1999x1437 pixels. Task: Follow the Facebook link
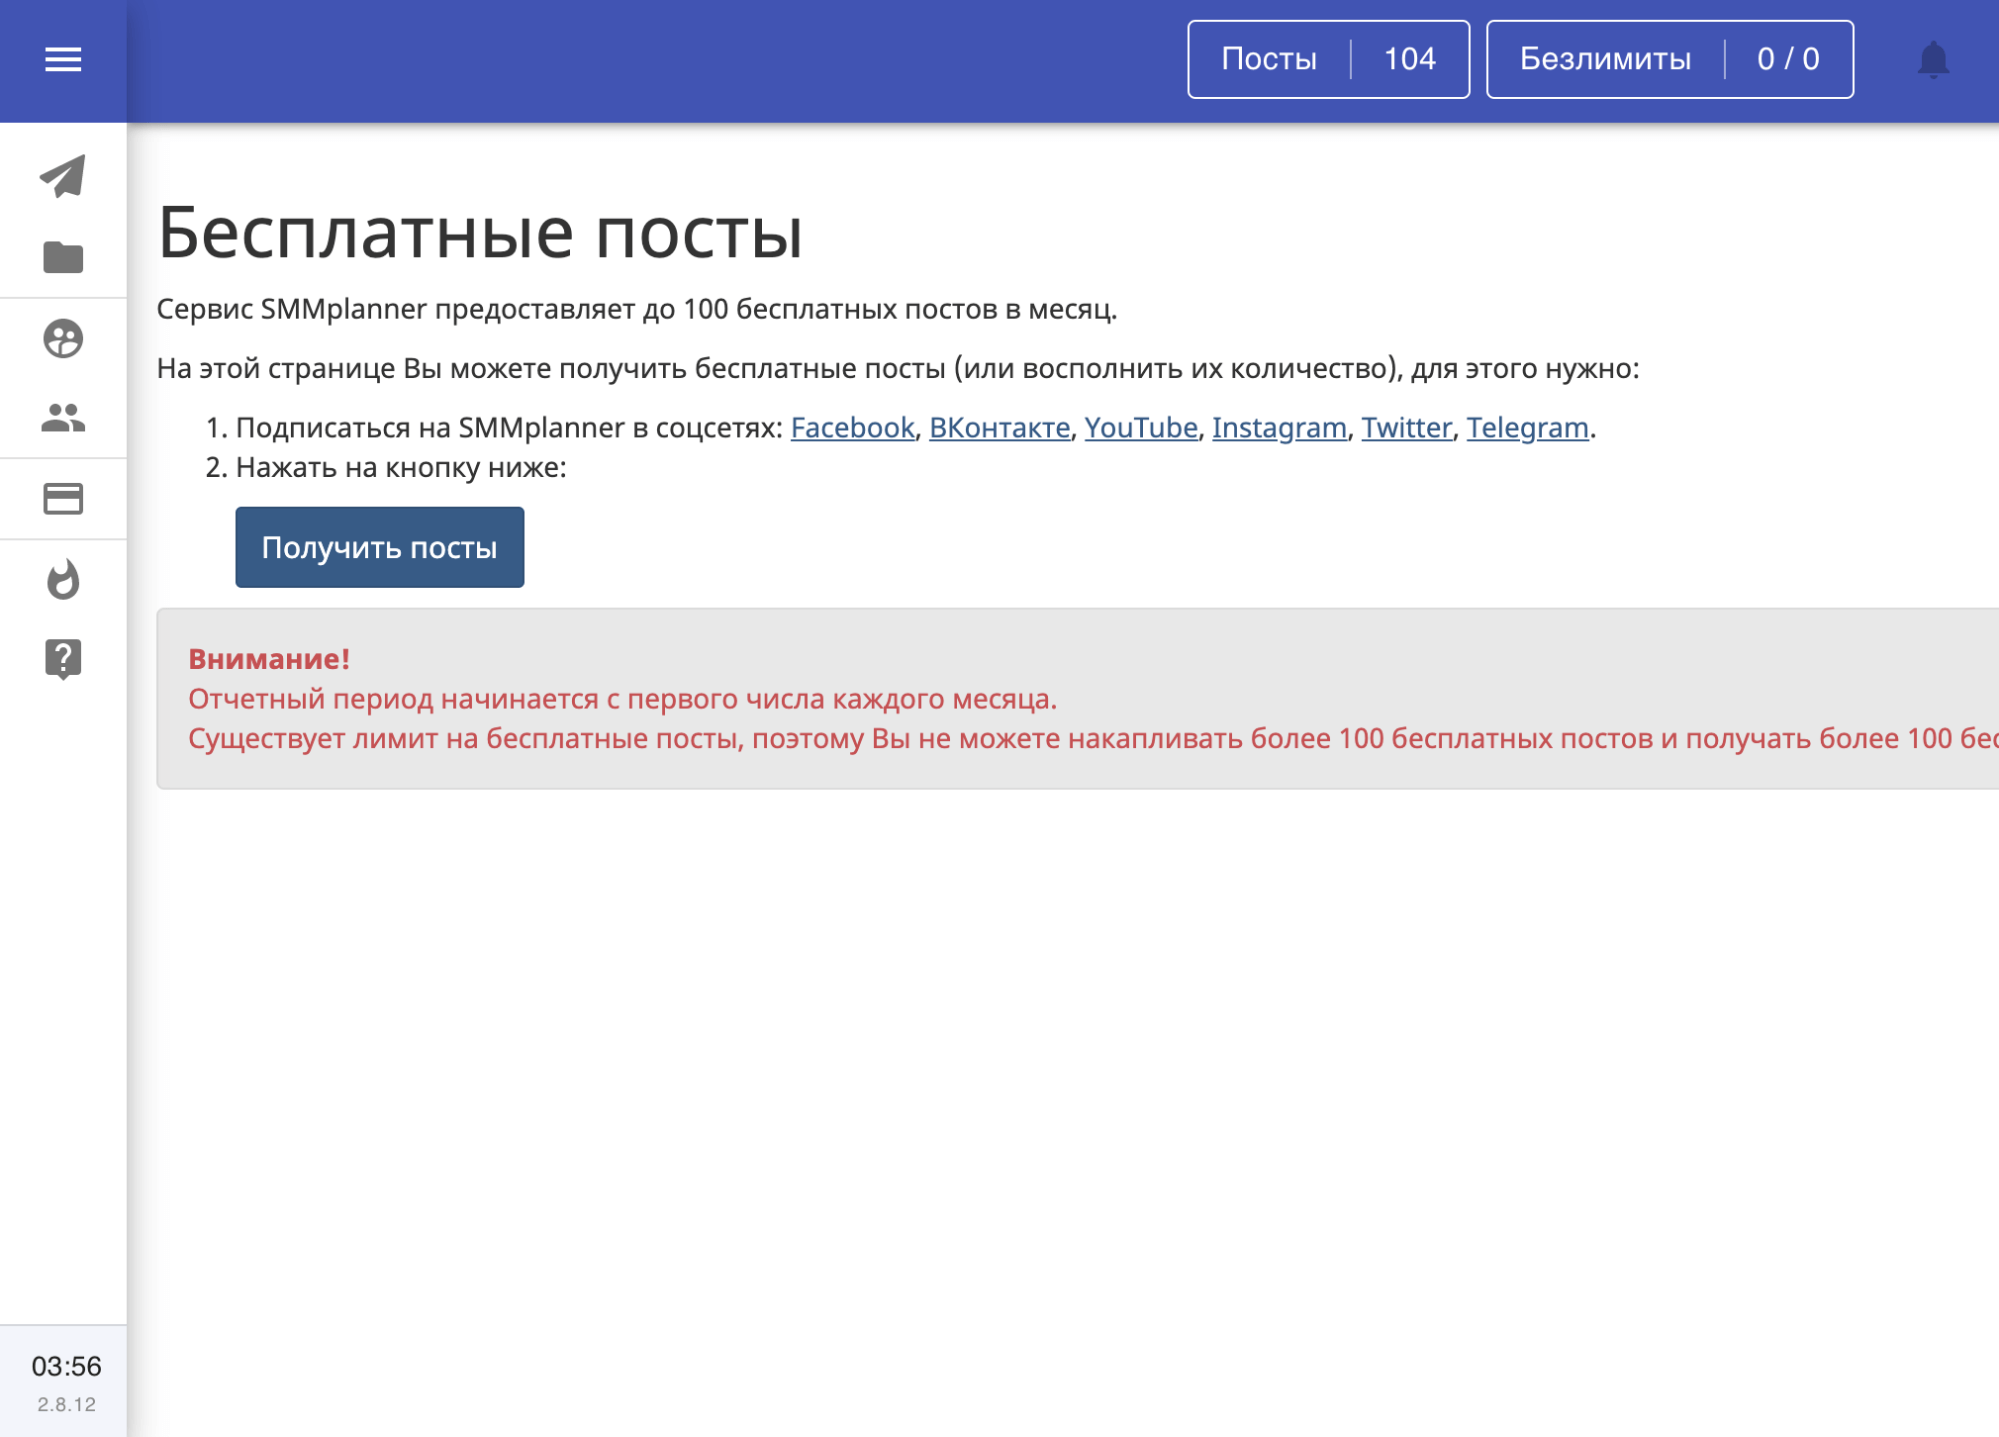(852, 428)
